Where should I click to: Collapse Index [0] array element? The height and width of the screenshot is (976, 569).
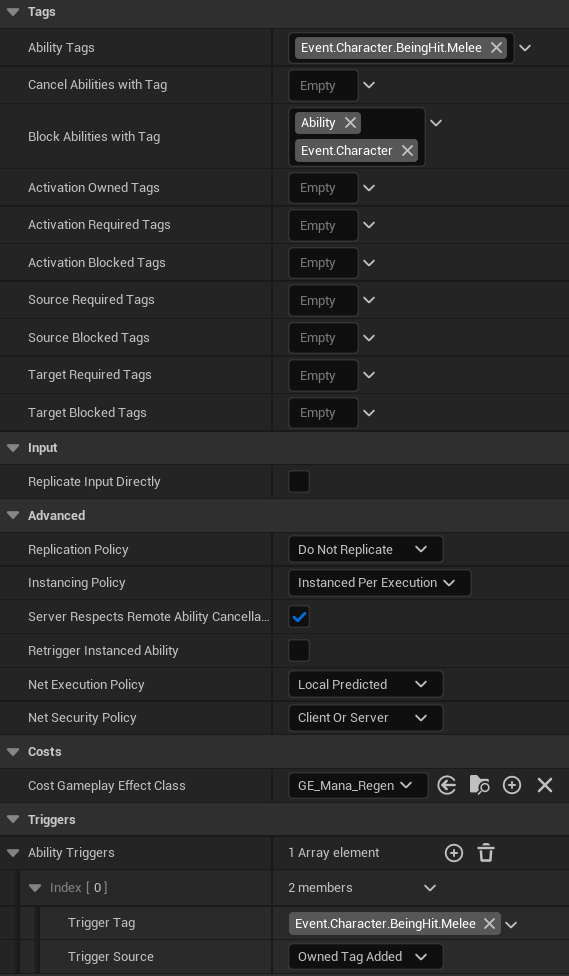click(x=35, y=888)
